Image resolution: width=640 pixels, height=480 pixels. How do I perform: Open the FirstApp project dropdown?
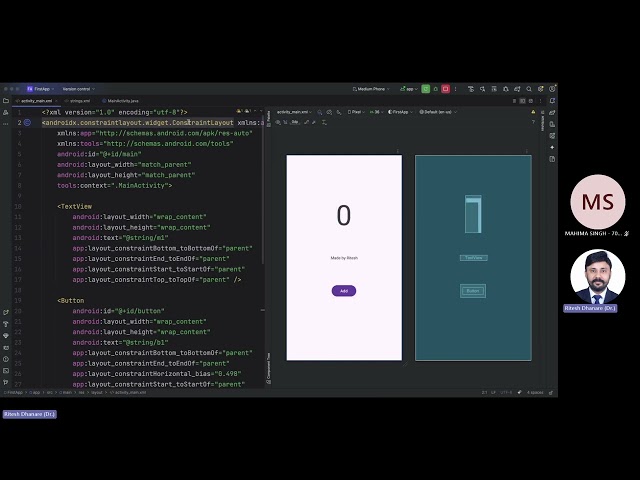pos(41,89)
